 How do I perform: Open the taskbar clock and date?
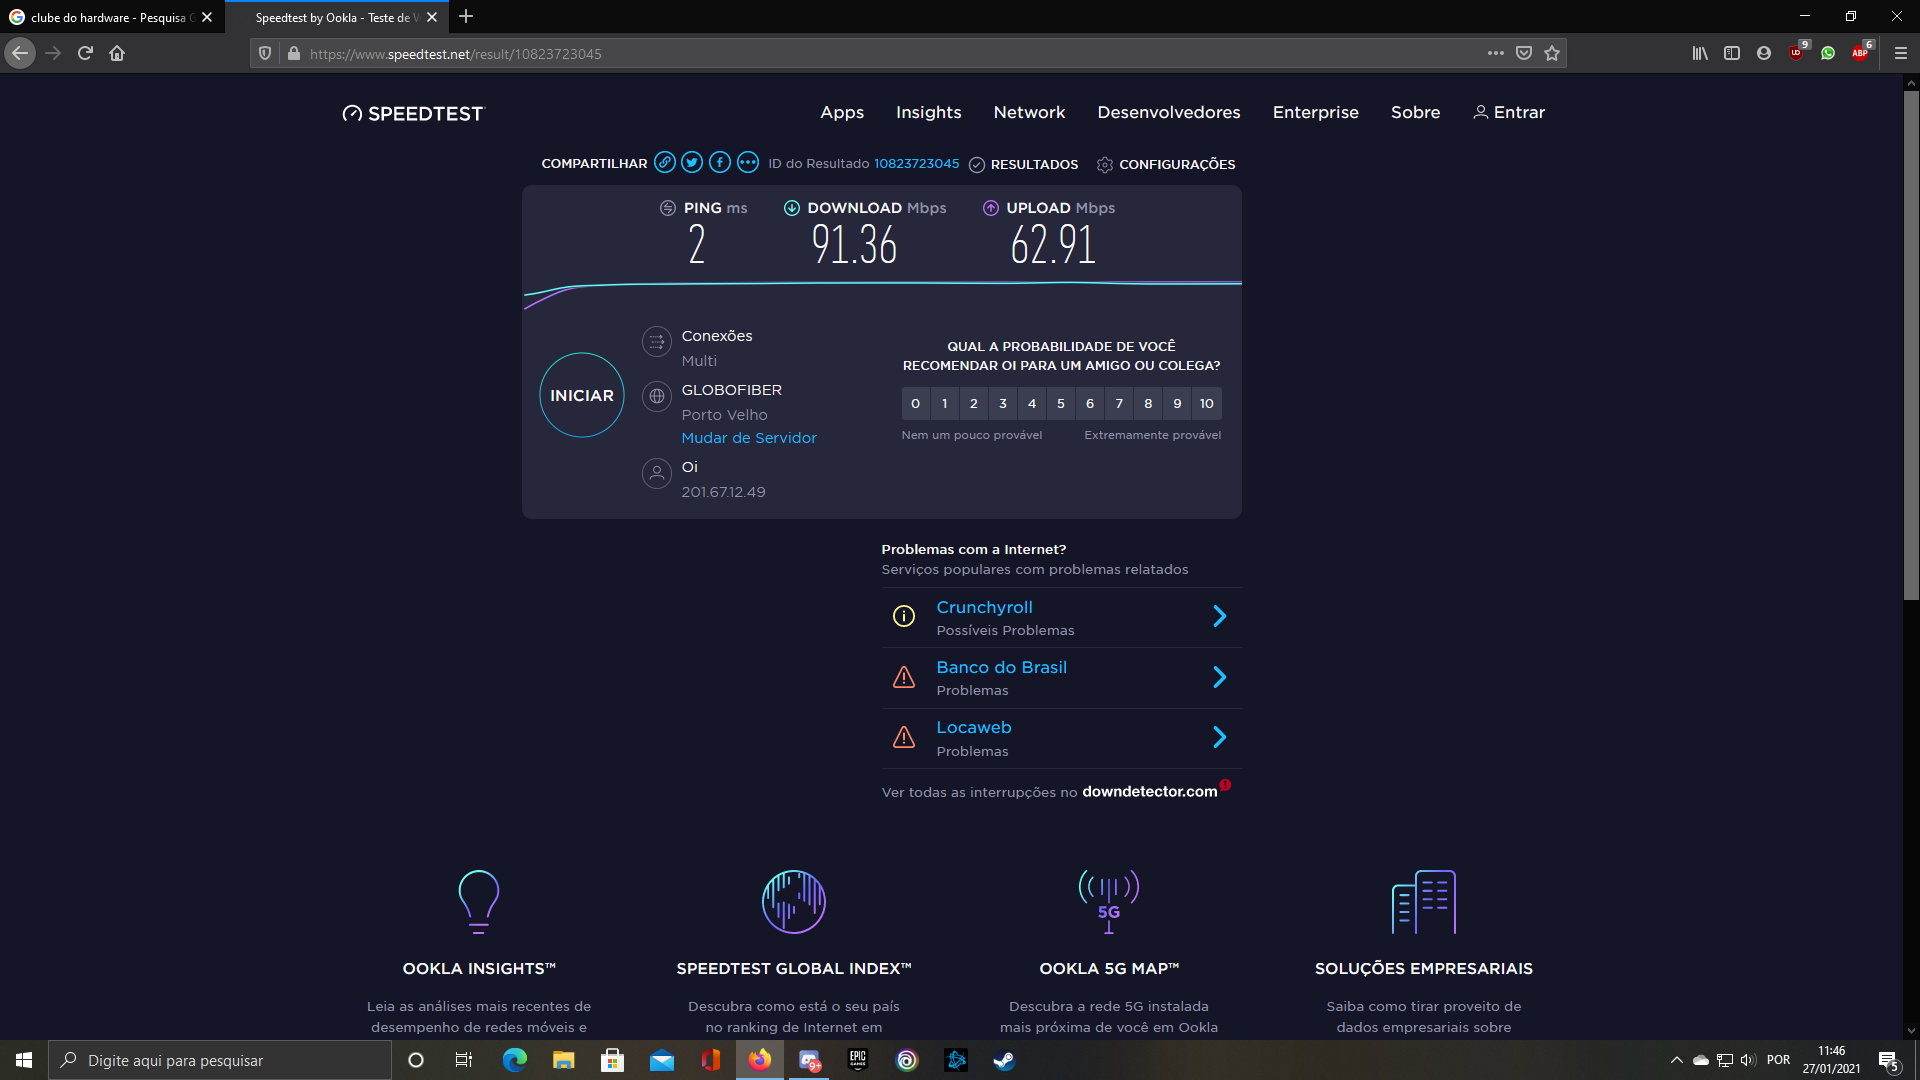coord(1831,1060)
